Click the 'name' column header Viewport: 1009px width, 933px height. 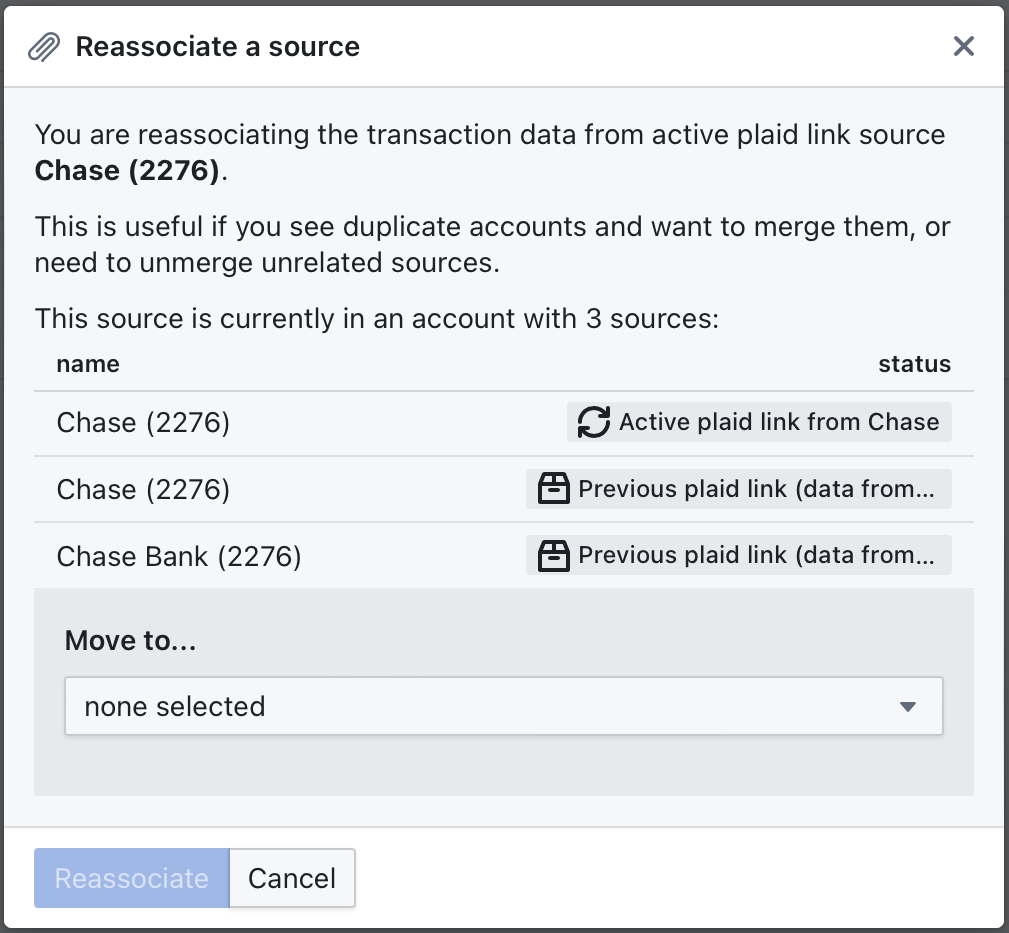tap(87, 364)
